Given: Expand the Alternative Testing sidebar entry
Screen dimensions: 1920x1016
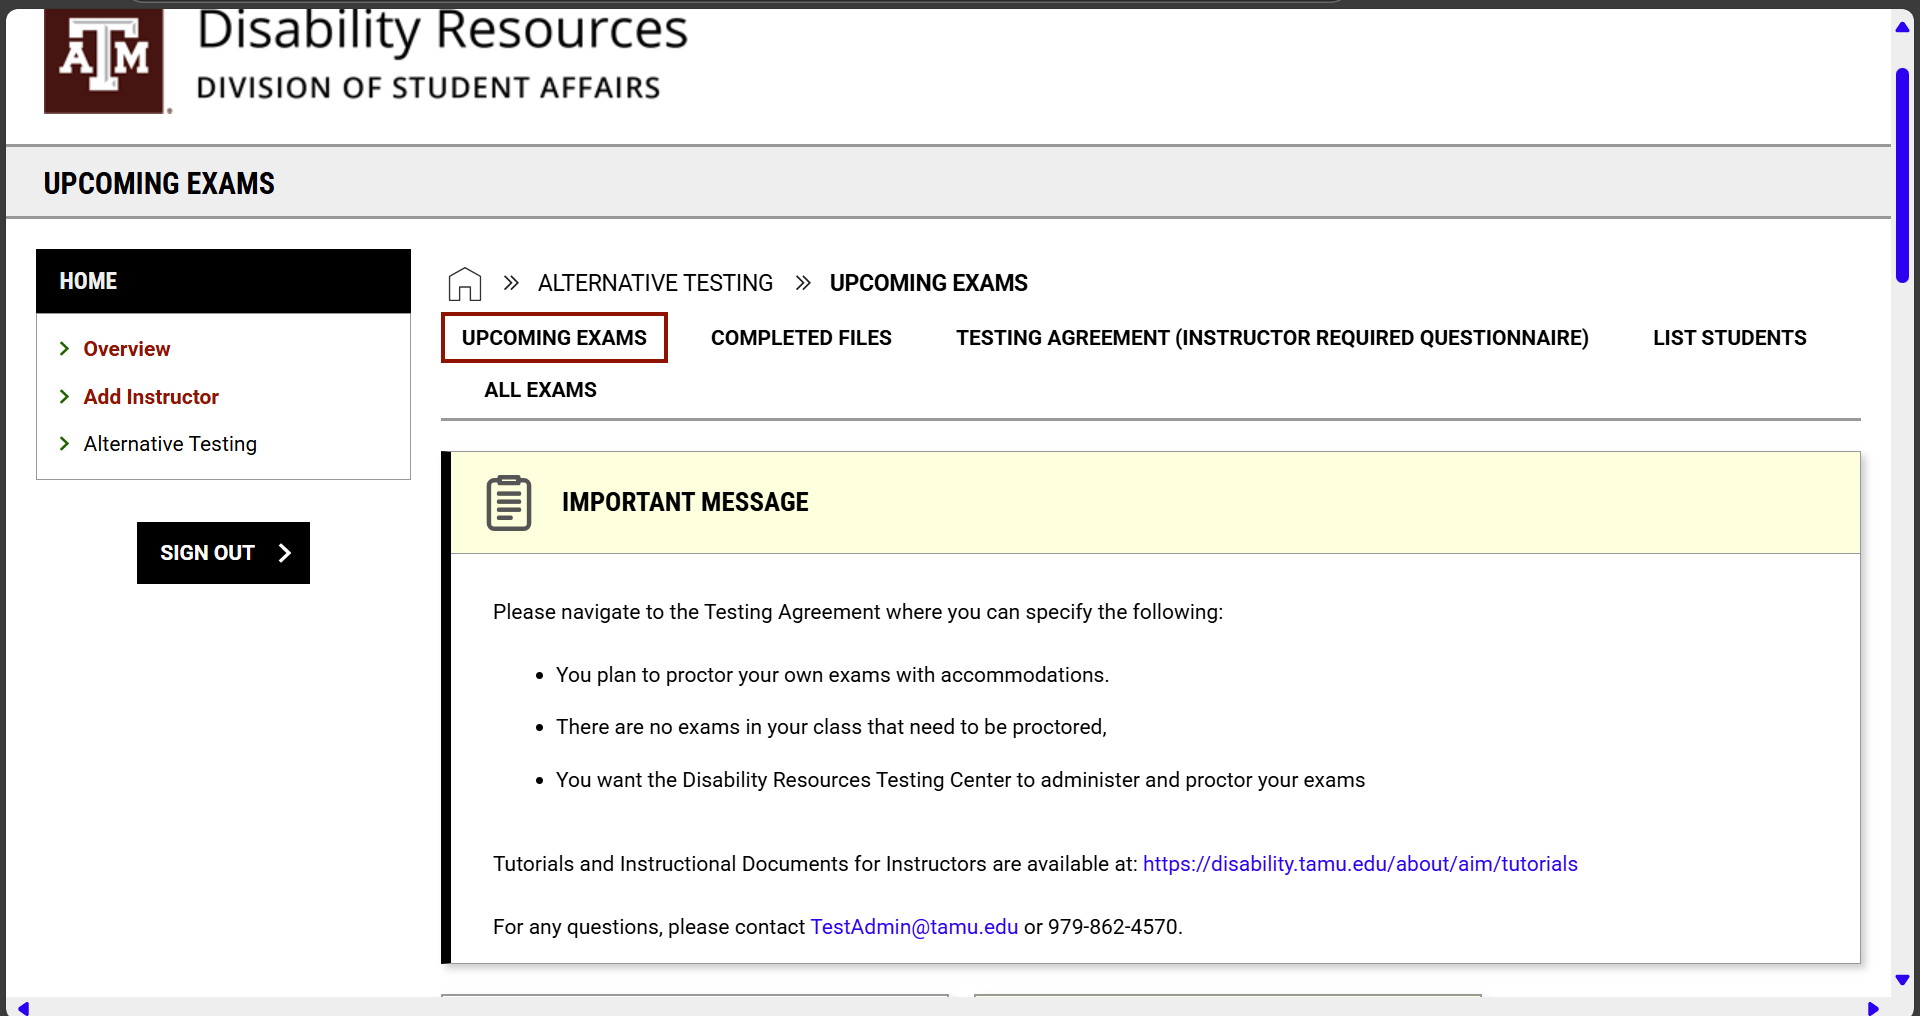Looking at the screenshot, I should pos(170,444).
